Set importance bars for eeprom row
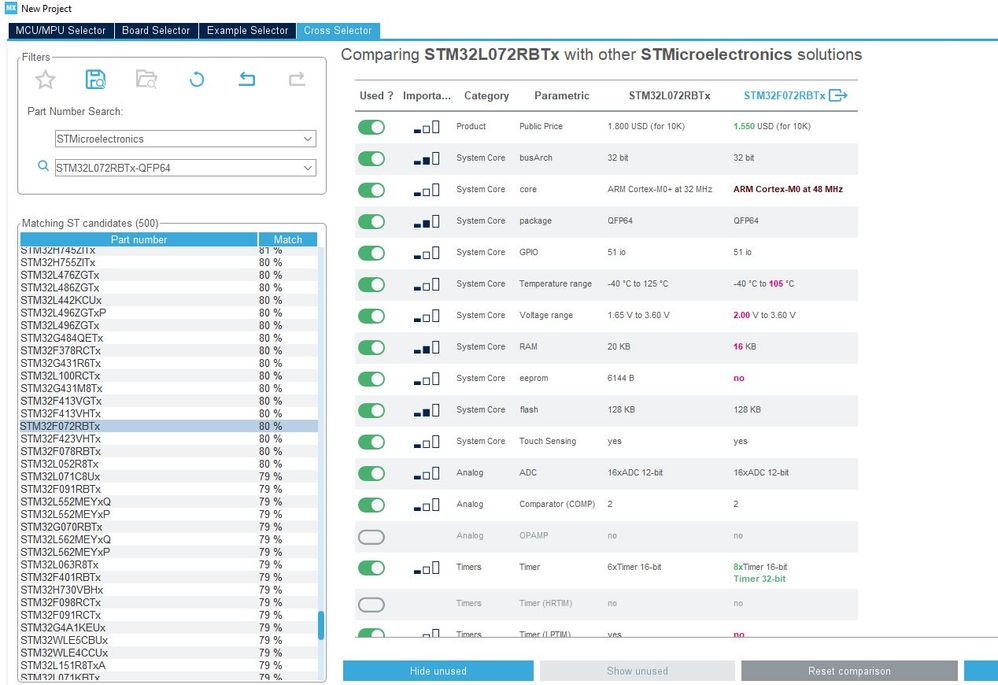 pyautogui.click(x=426, y=379)
